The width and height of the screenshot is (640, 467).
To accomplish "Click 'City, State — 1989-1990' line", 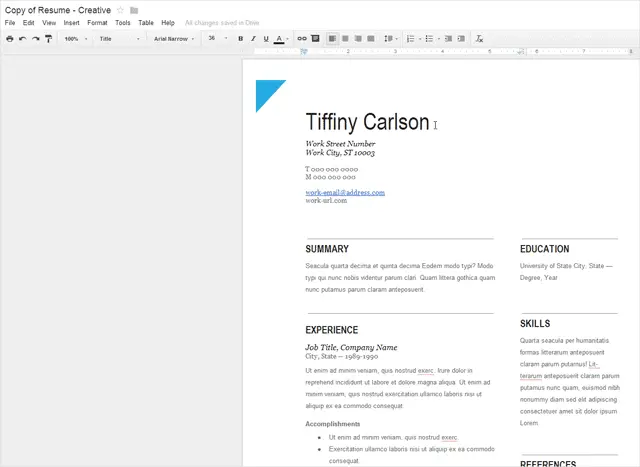I will tap(342, 356).
